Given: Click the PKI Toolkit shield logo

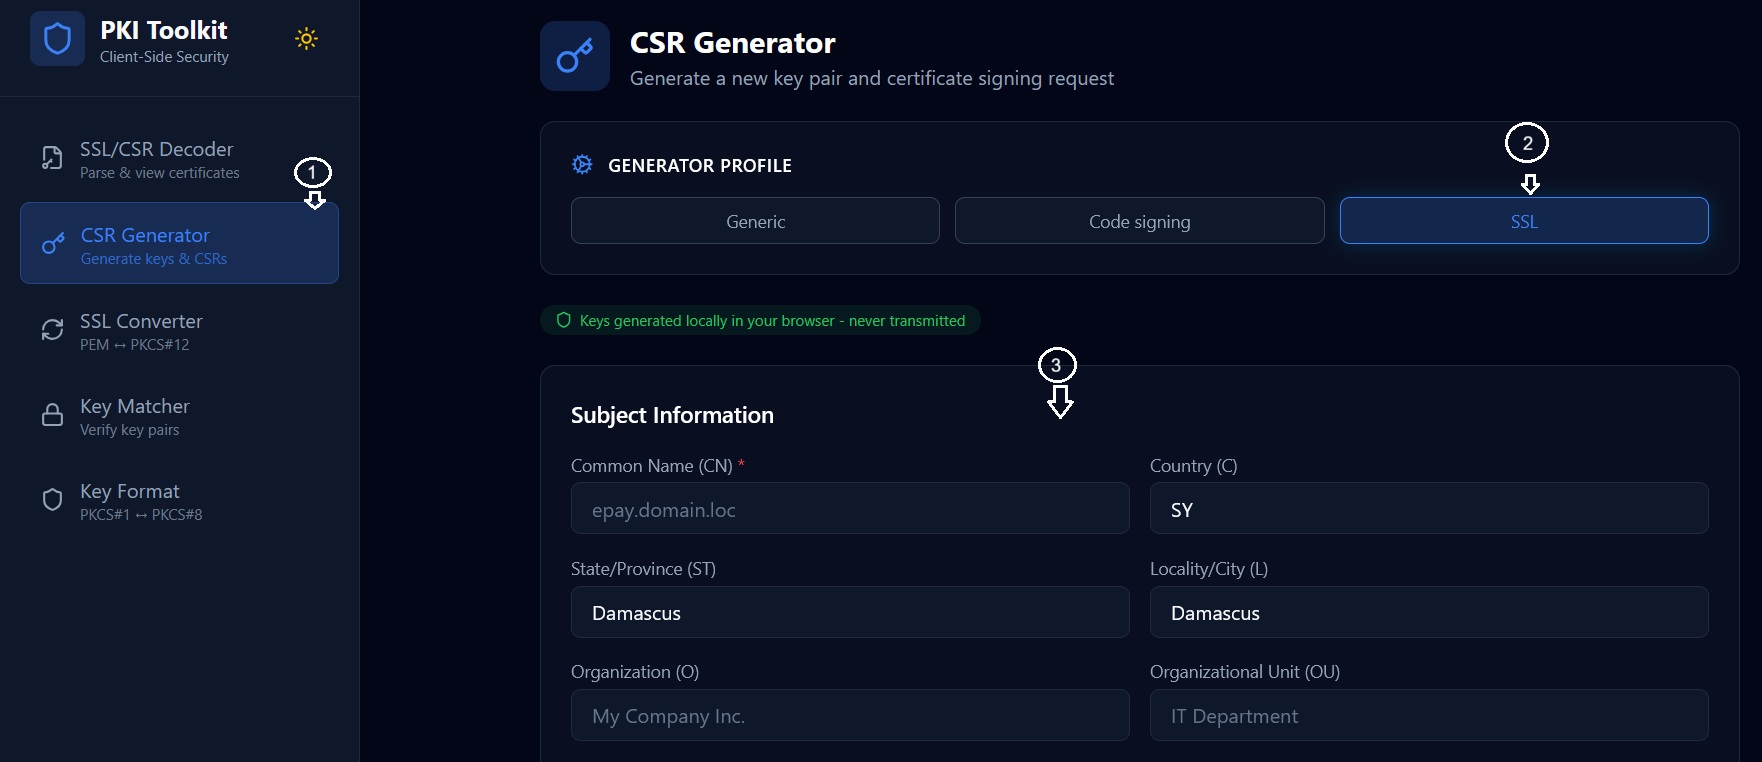Looking at the screenshot, I should (x=57, y=39).
